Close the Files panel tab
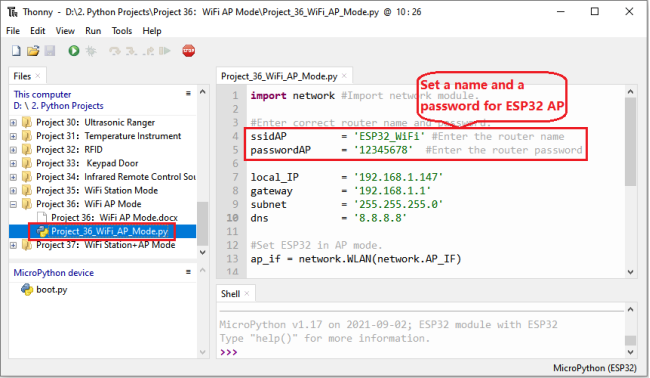650x378 pixels. [38, 76]
